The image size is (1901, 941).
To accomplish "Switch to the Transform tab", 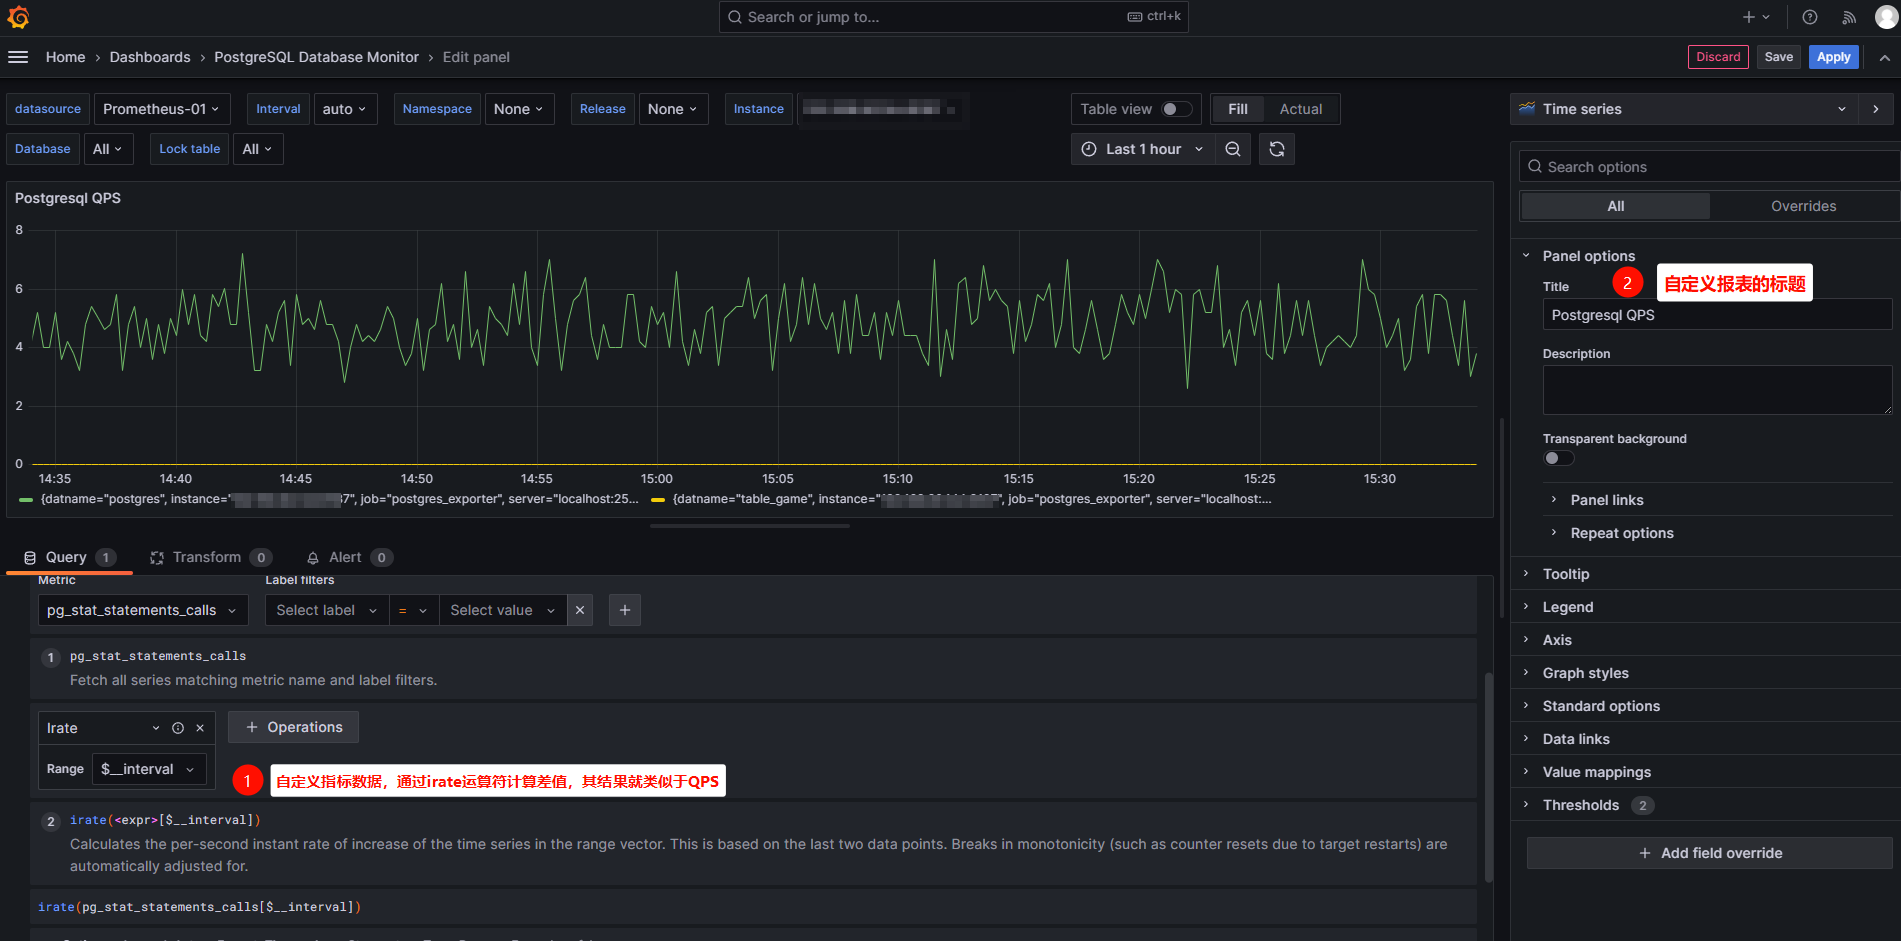I will click(x=207, y=557).
